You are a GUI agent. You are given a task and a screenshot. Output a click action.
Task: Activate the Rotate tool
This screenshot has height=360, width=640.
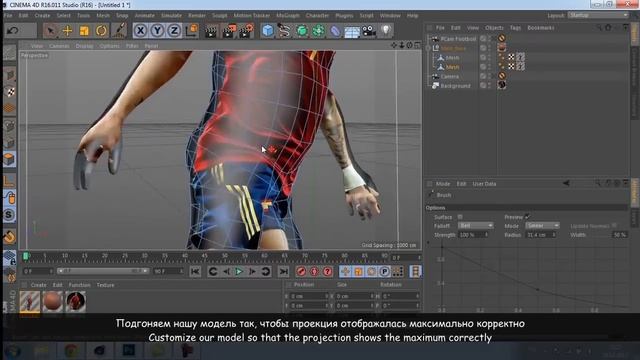tap(101, 31)
